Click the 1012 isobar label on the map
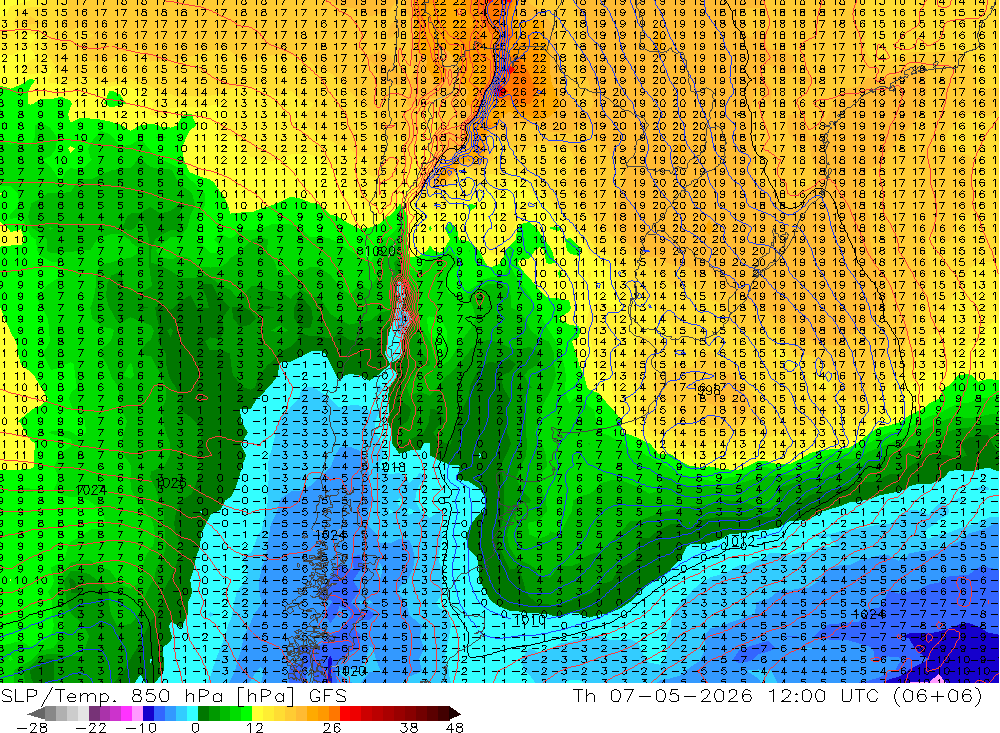Screen dimensions: 1000x733 click(740, 541)
